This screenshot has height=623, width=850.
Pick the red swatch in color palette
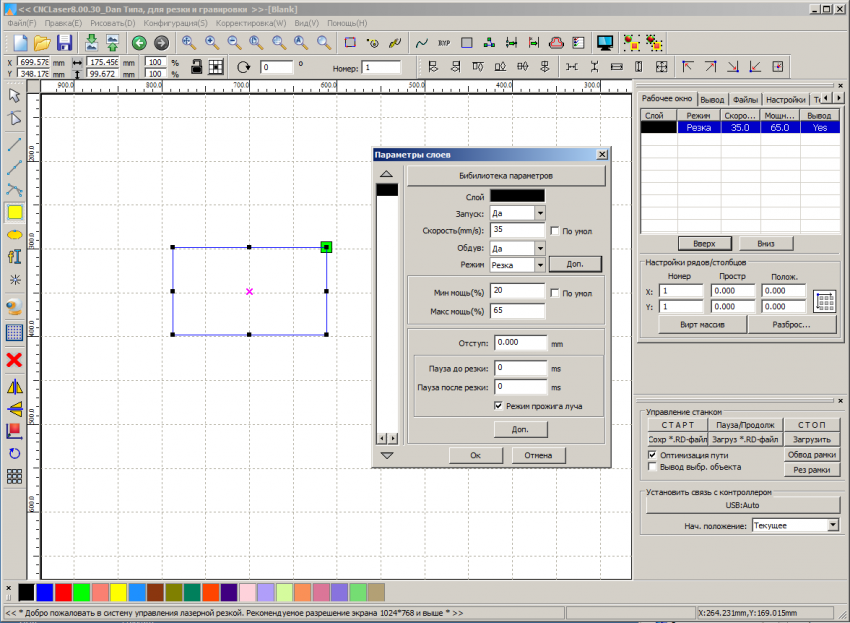point(63,592)
